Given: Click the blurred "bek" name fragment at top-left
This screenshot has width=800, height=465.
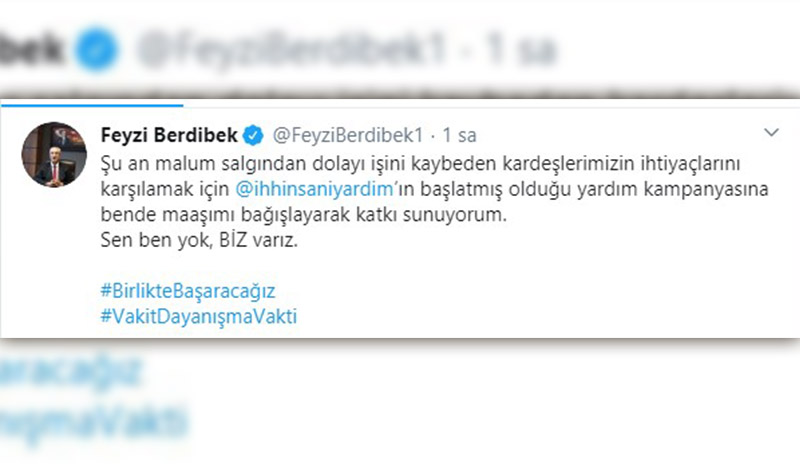Looking at the screenshot, I should coord(31,50).
